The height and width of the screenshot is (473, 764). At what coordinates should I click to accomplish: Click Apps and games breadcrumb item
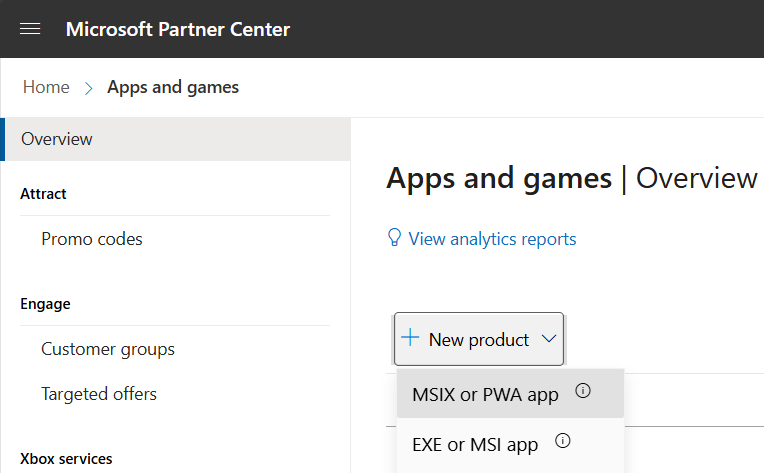coord(173,87)
